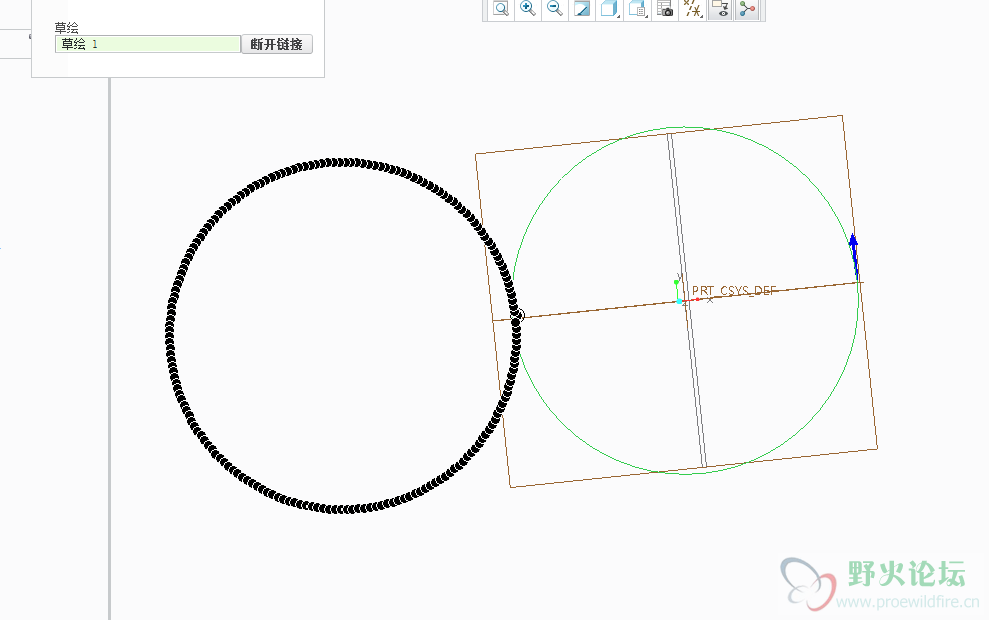Select the black beaded circle pattern
This screenshot has height=620, width=989.
339,162
